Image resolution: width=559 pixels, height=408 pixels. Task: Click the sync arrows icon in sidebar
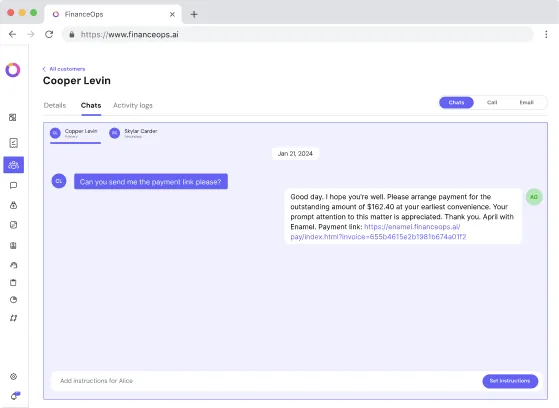13,318
